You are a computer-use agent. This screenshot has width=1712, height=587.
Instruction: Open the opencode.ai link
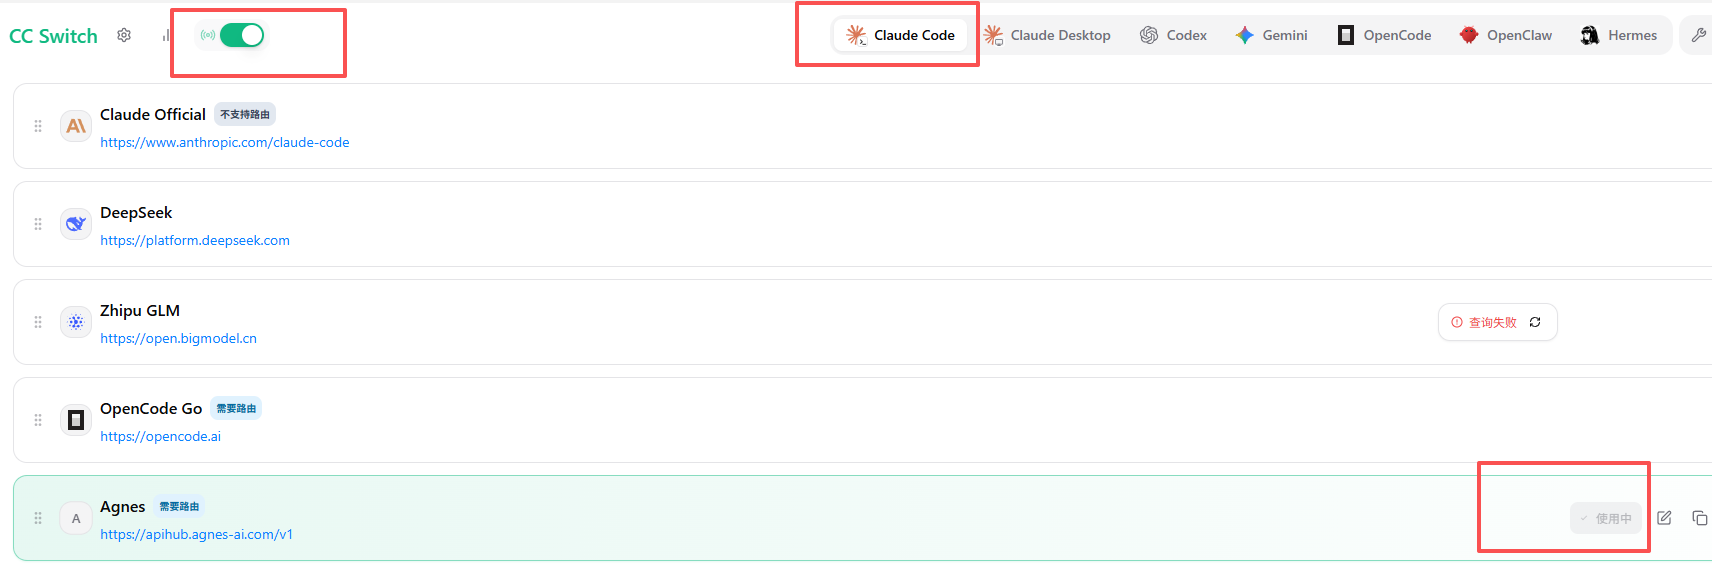160,437
